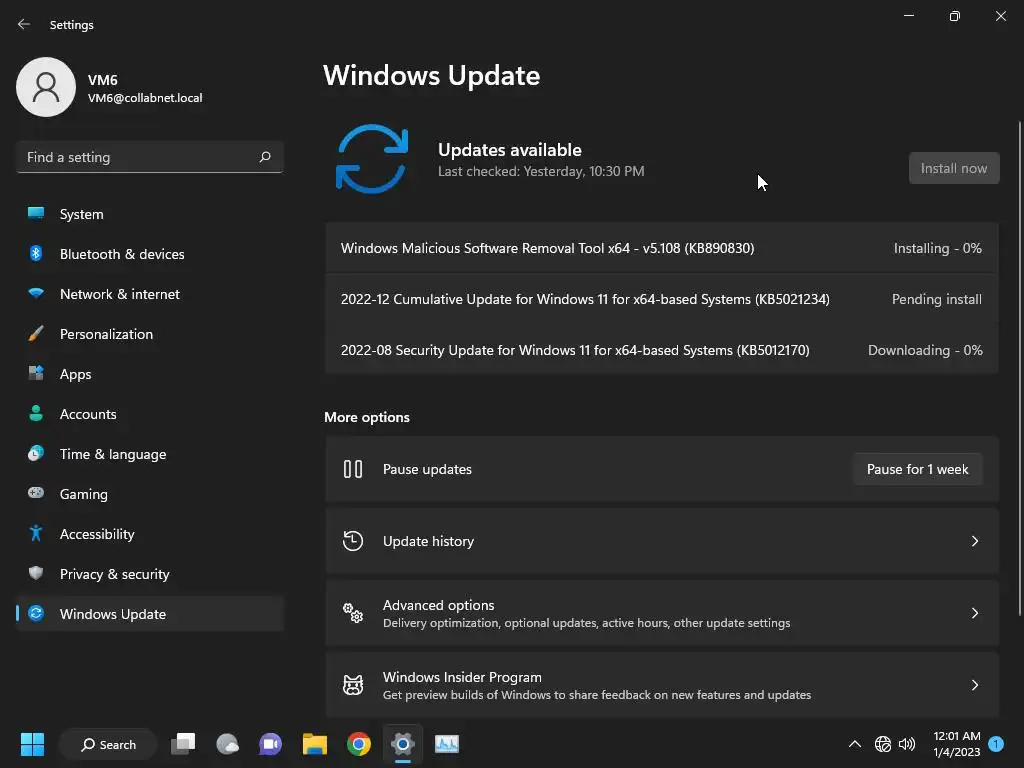Click the Personalization paintbrush icon
This screenshot has width=1024, height=768.
pyautogui.click(x=36, y=334)
